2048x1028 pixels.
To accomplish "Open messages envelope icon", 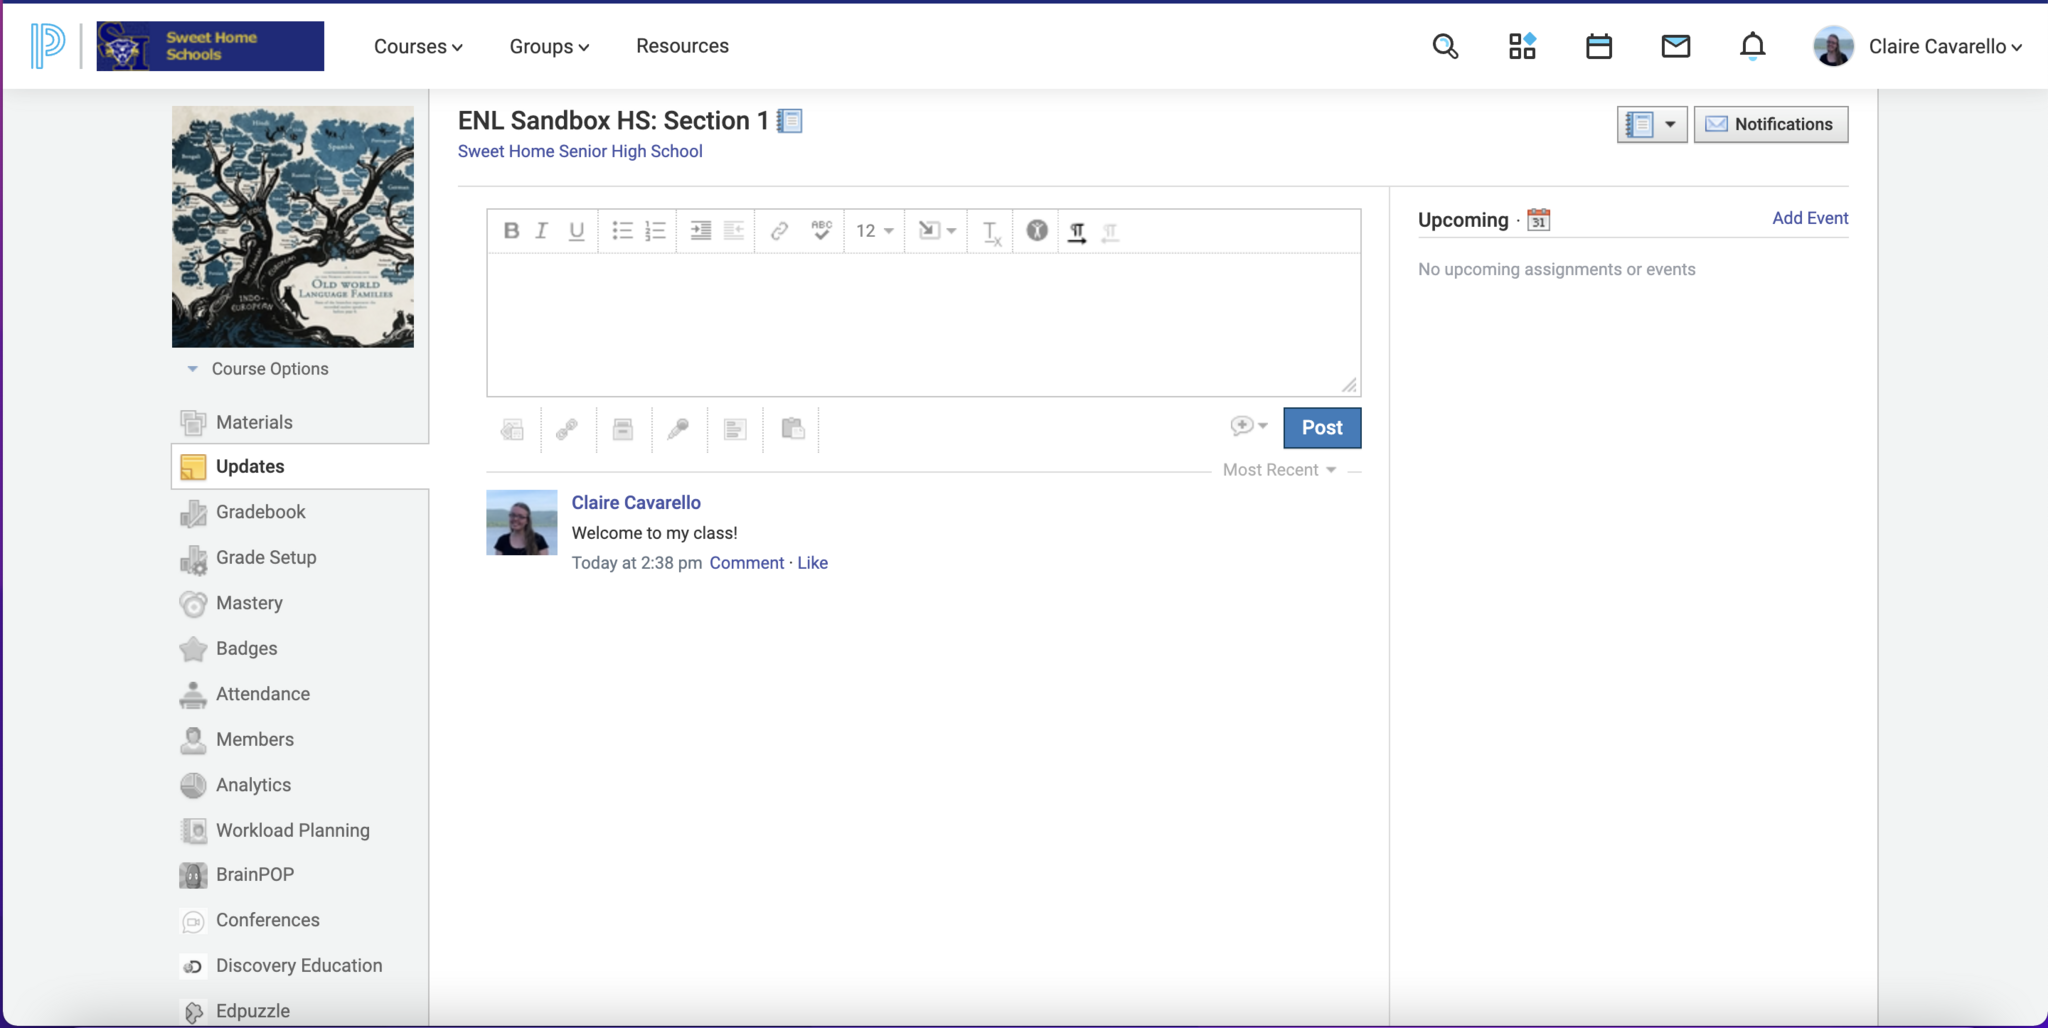I will click(x=1675, y=46).
